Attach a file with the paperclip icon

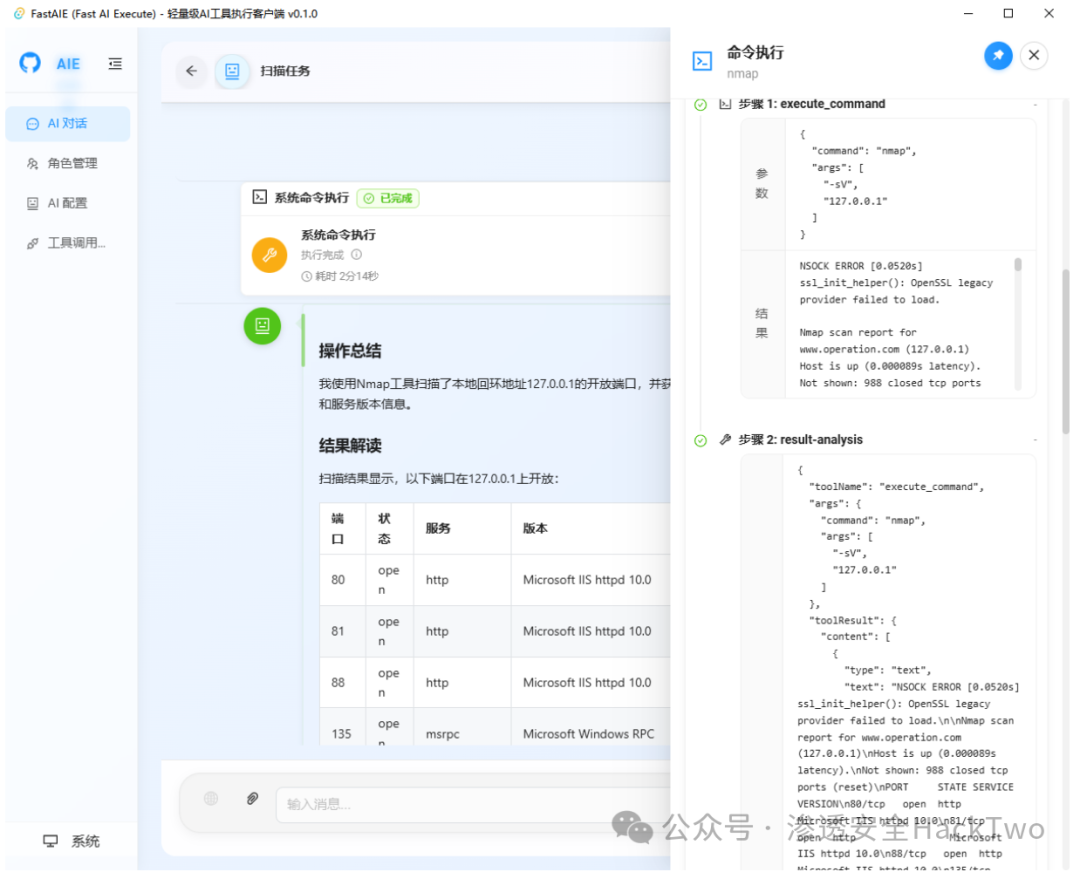252,798
